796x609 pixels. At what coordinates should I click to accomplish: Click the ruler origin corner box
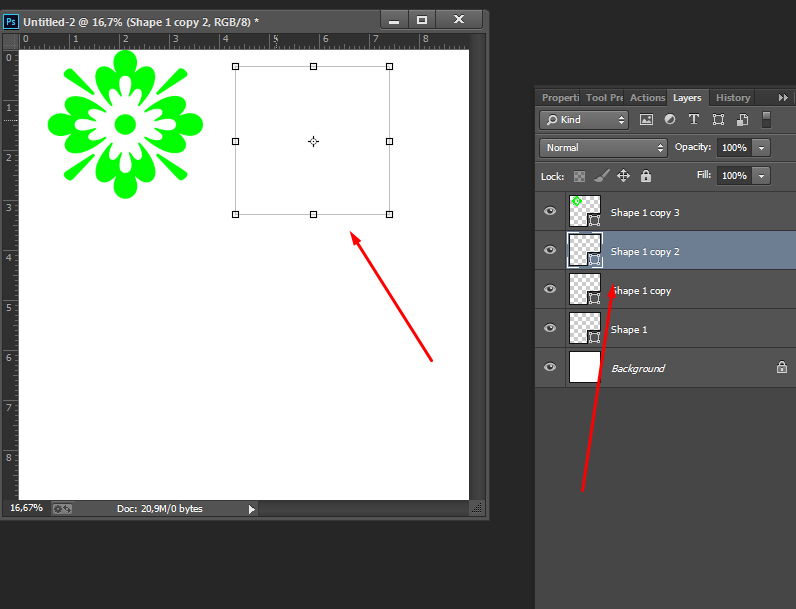click(11, 41)
